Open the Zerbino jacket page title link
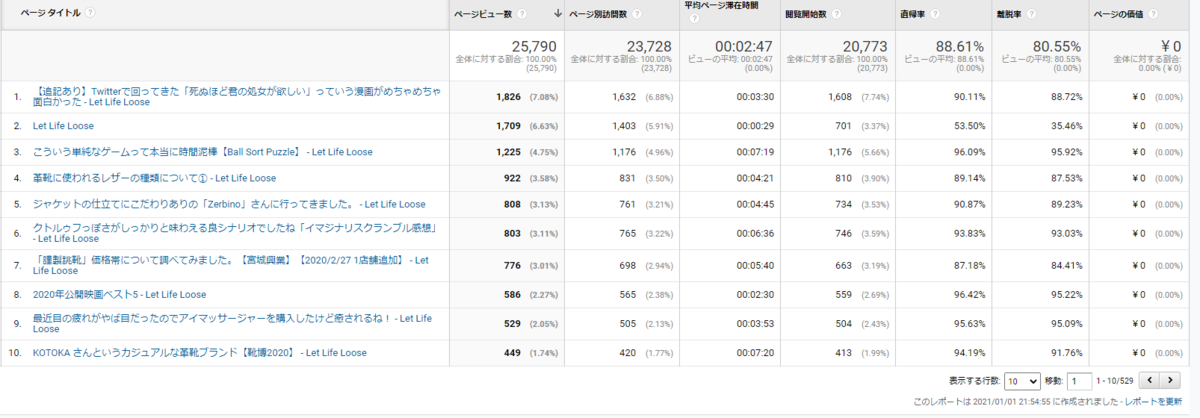 coord(228,204)
